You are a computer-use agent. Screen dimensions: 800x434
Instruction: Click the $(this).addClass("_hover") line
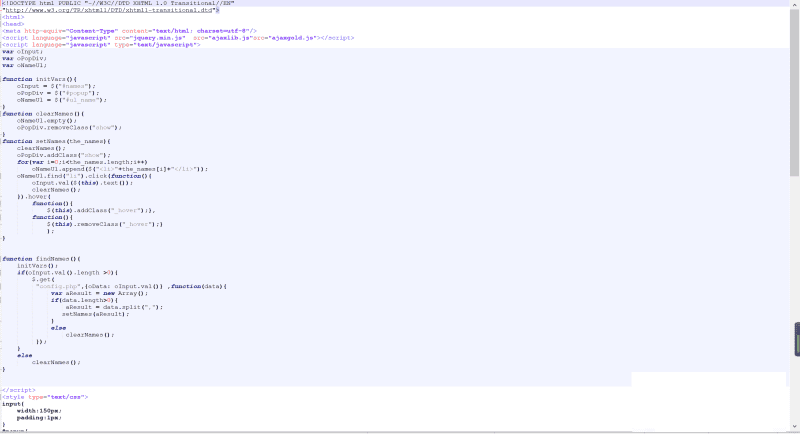pos(101,210)
